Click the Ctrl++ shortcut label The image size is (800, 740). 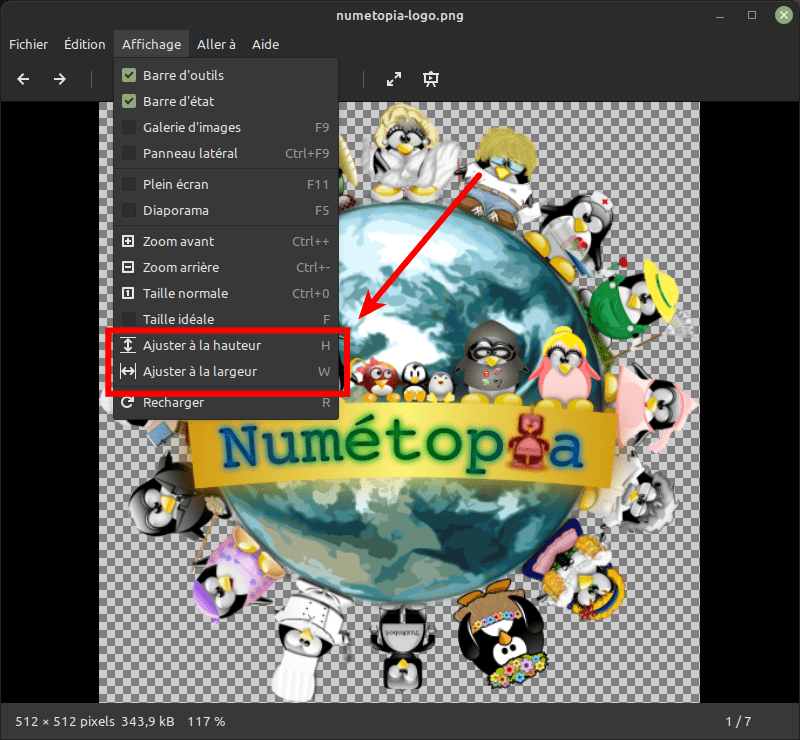click(x=311, y=241)
